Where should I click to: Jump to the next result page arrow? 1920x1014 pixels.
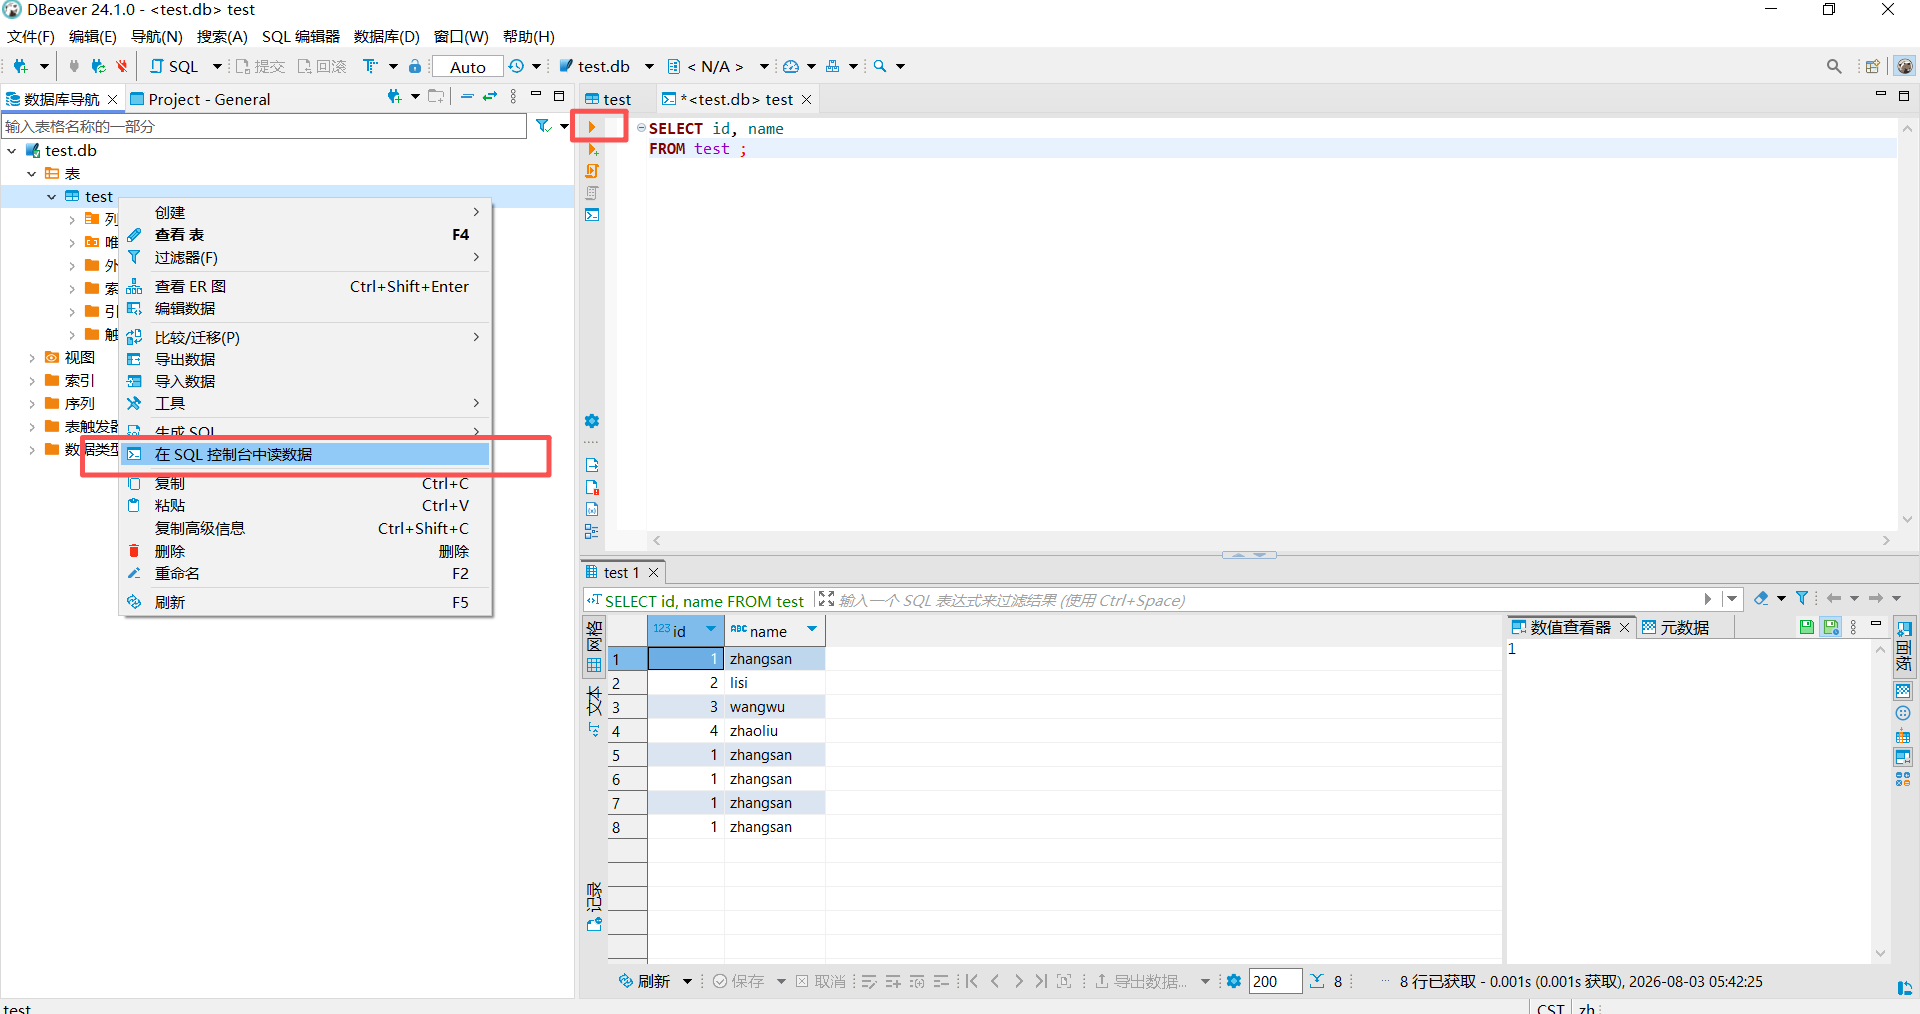(x=1018, y=981)
